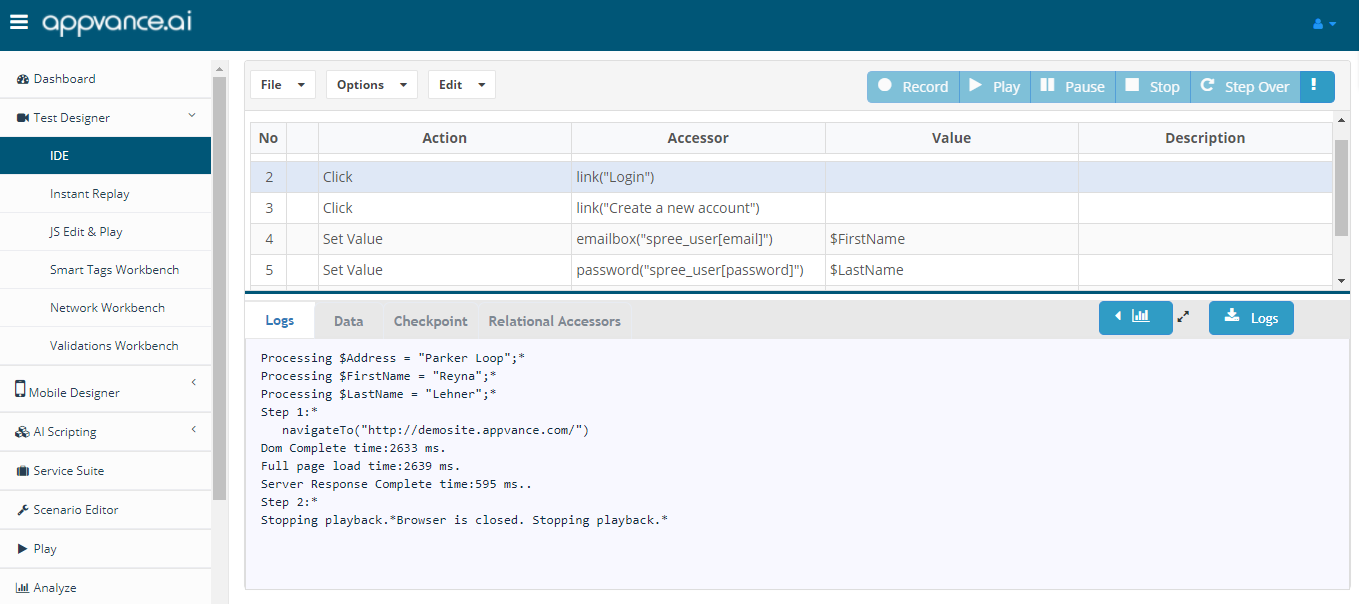The width and height of the screenshot is (1359, 604).
Task: Pause the script playback
Action: point(1071,87)
